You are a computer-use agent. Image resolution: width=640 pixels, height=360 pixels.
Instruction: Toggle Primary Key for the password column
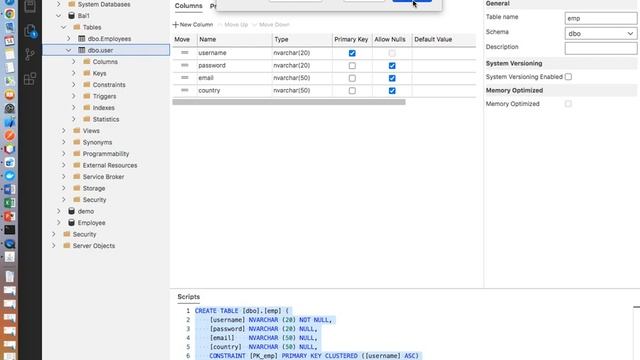click(352, 65)
